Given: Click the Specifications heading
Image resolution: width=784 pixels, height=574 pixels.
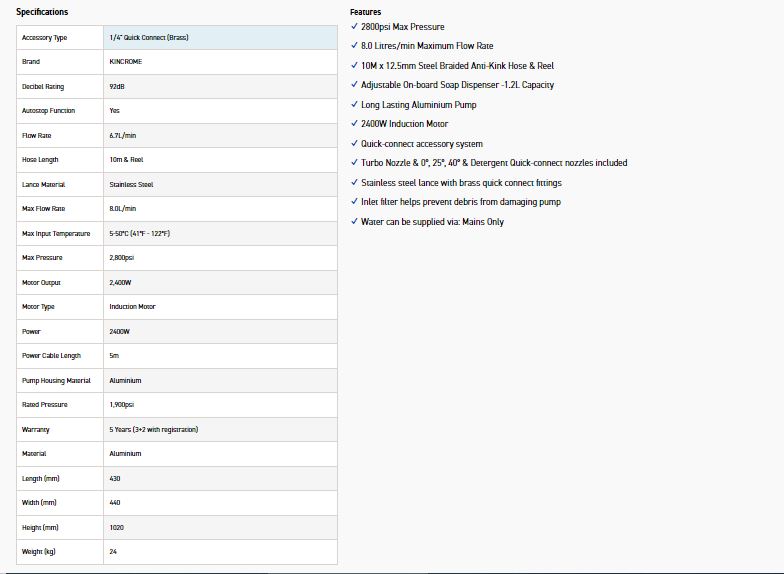Looking at the screenshot, I should (x=42, y=12).
